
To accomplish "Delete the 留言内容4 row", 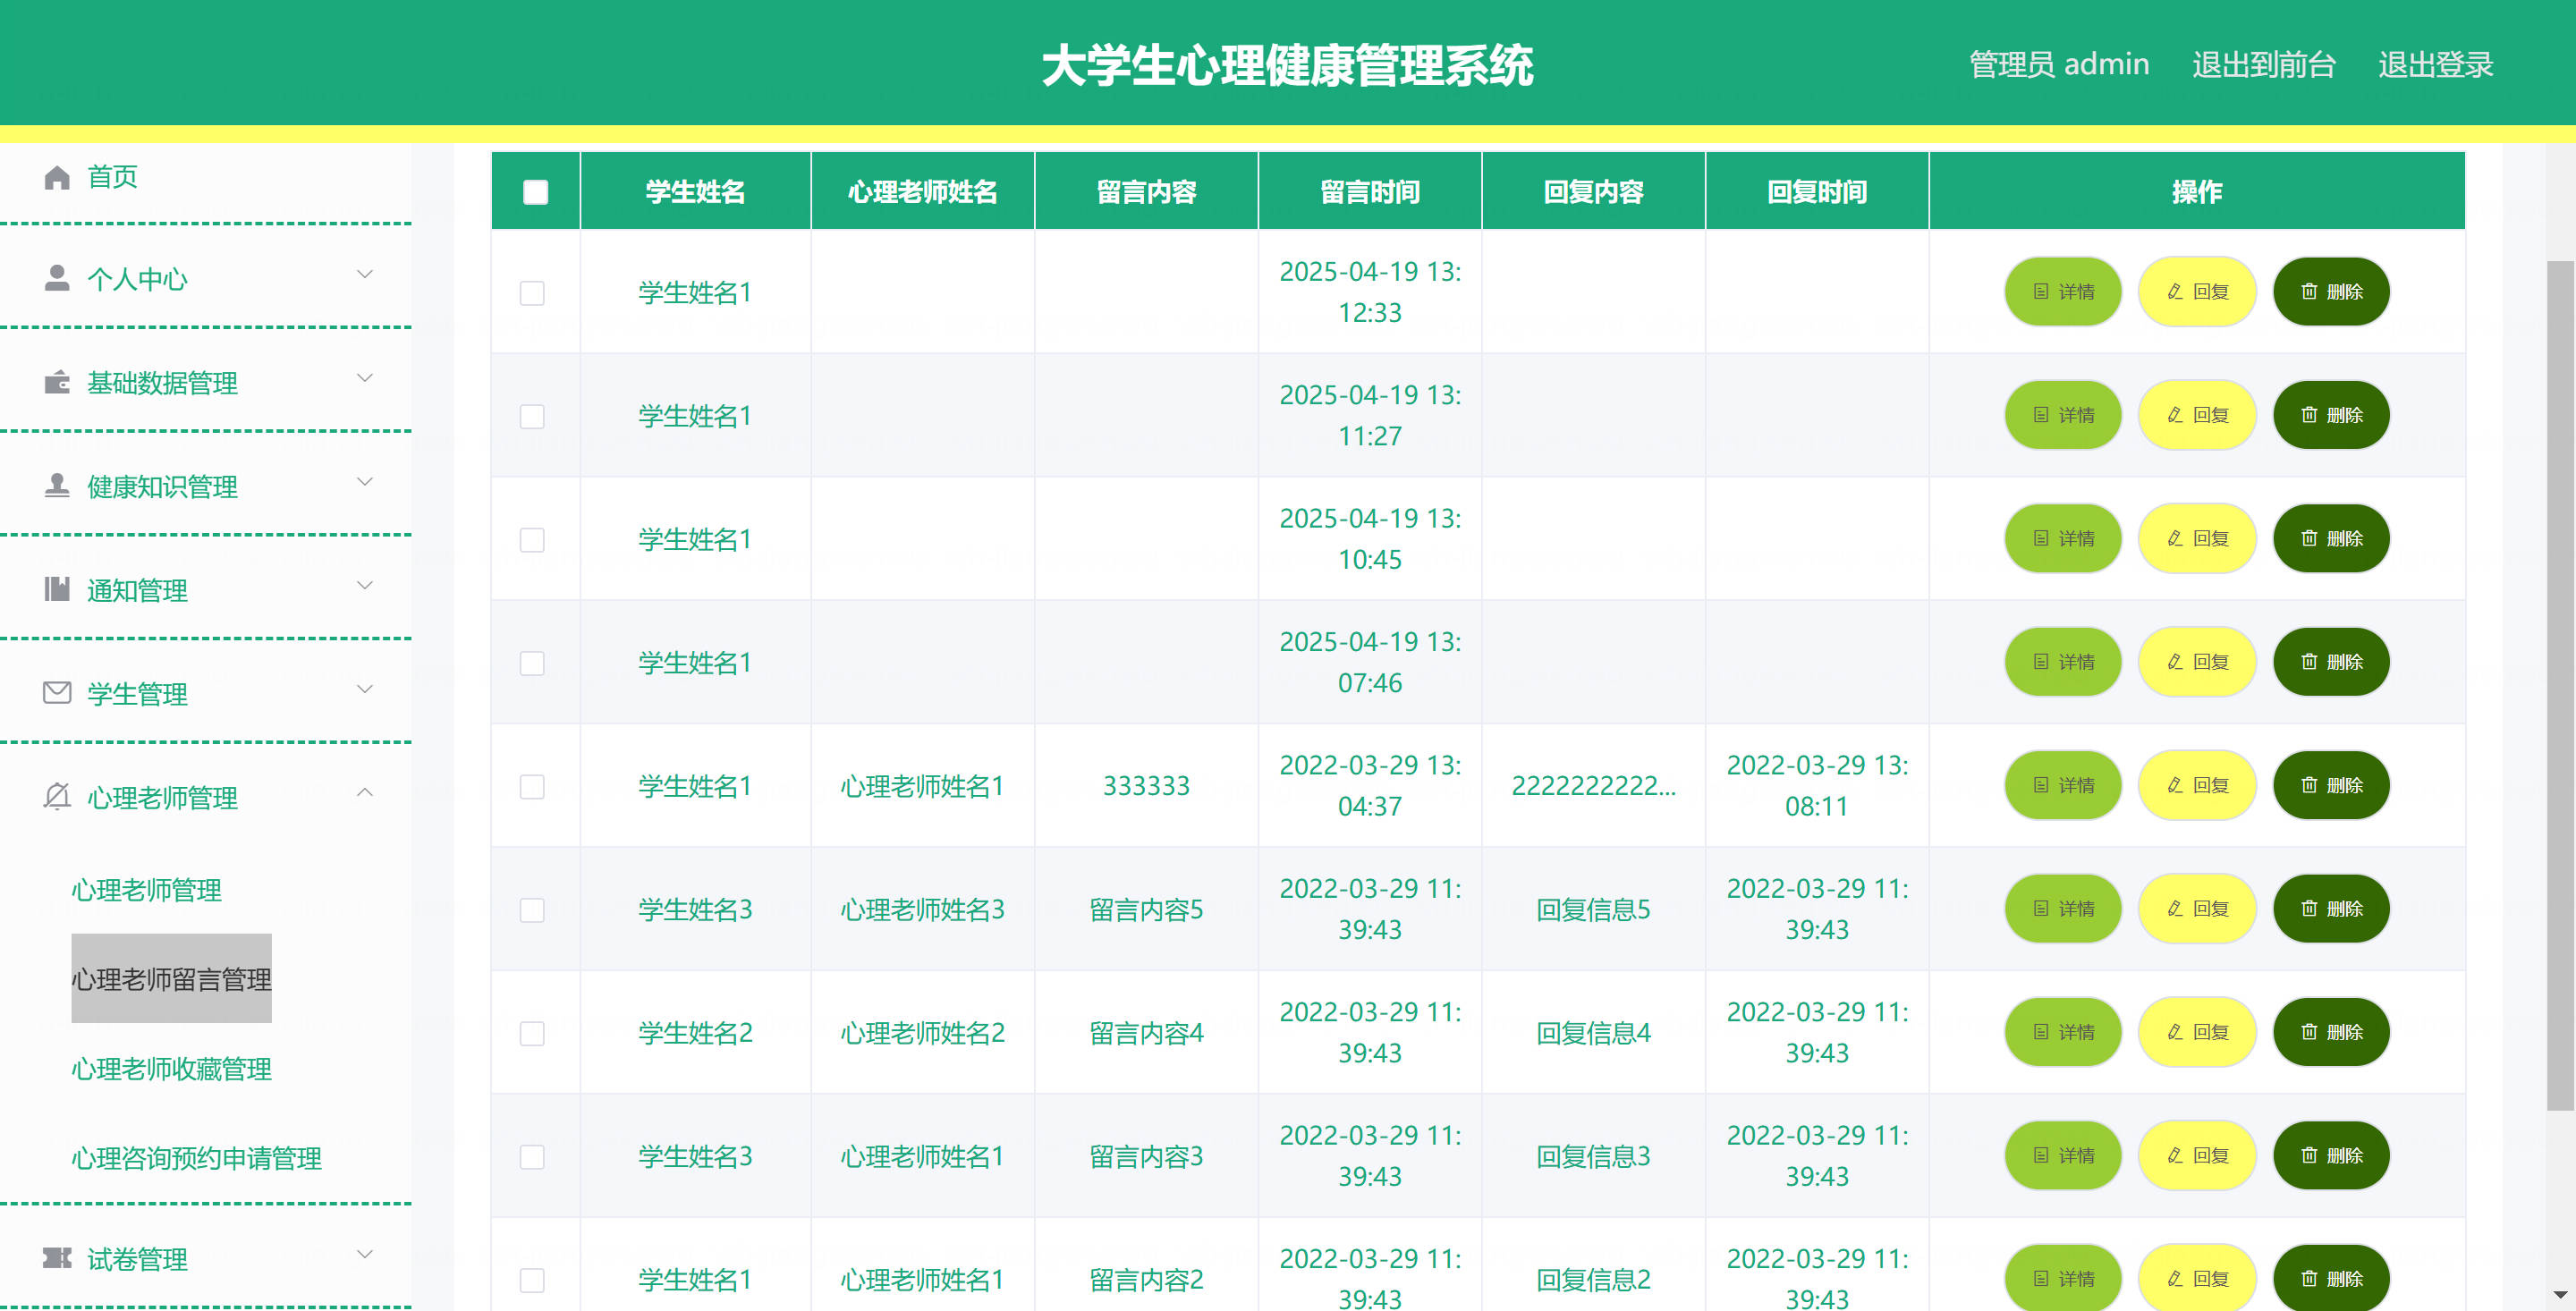I will 2331,1031.
